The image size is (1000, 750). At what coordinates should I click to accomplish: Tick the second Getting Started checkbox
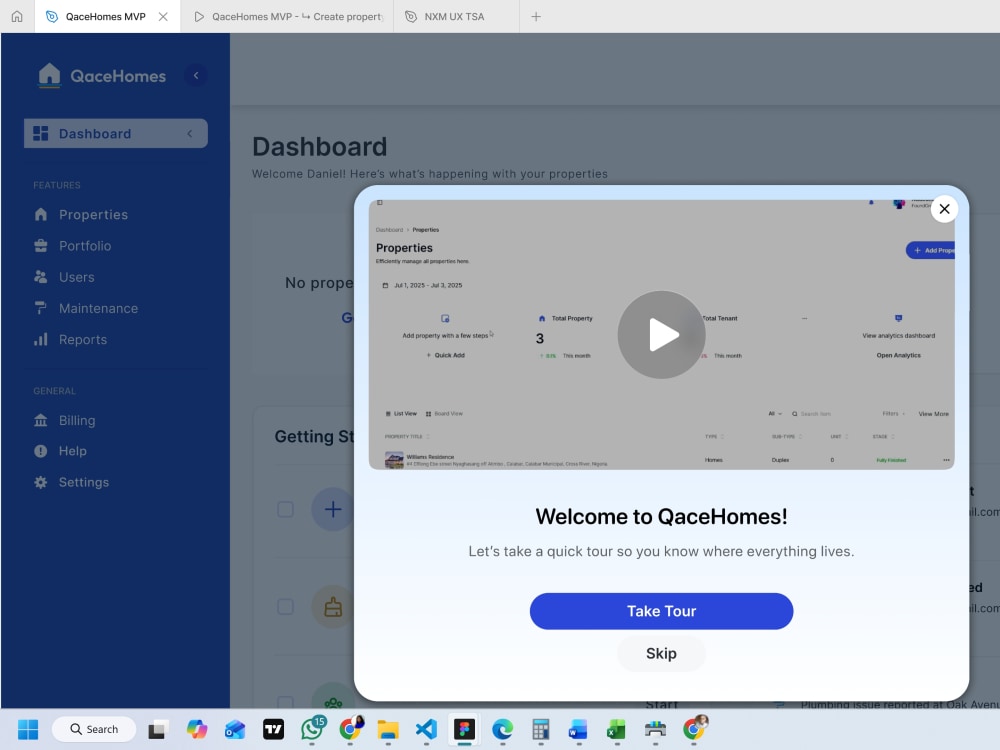tap(285, 606)
